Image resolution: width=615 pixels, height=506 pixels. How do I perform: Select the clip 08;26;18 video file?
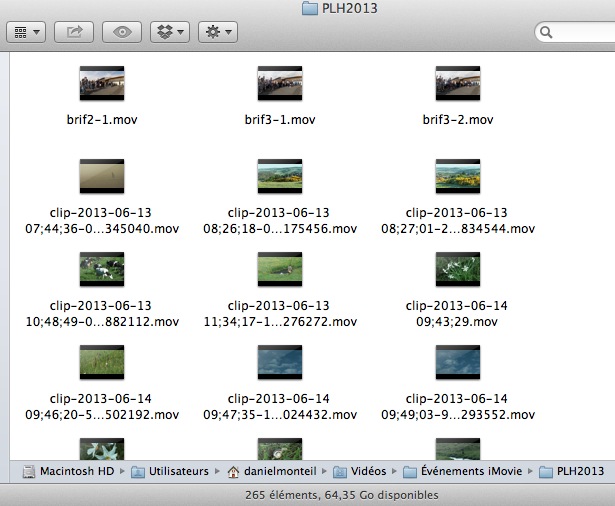pyautogui.click(x=279, y=176)
